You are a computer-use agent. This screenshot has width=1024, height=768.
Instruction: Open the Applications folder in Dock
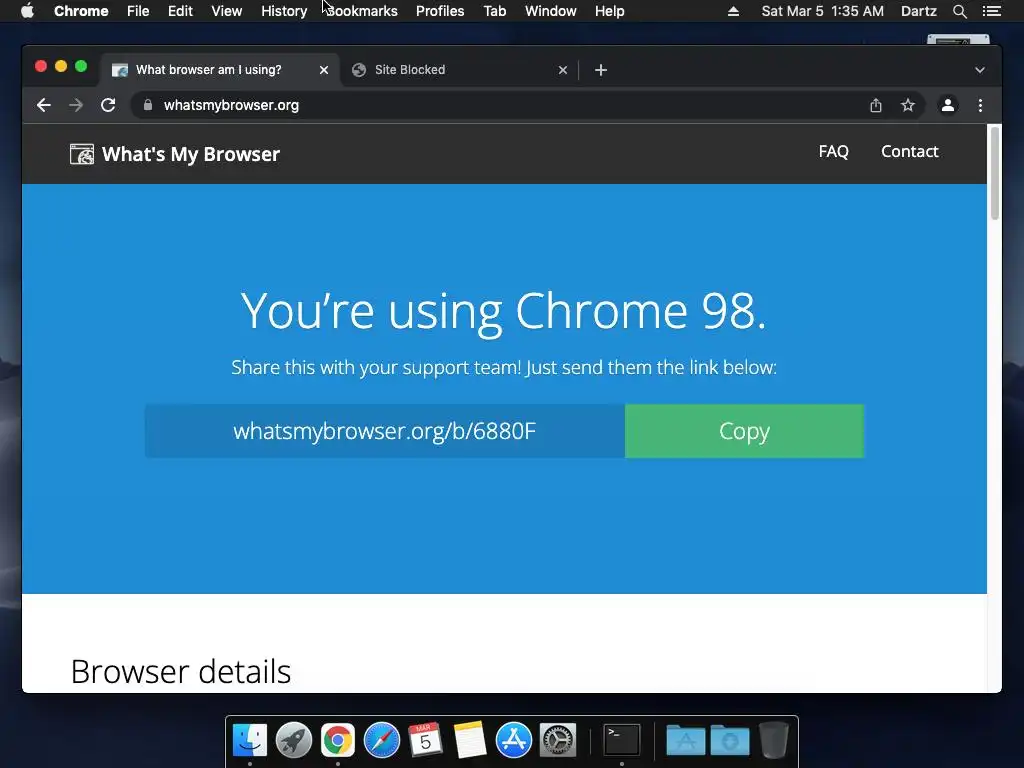685,740
